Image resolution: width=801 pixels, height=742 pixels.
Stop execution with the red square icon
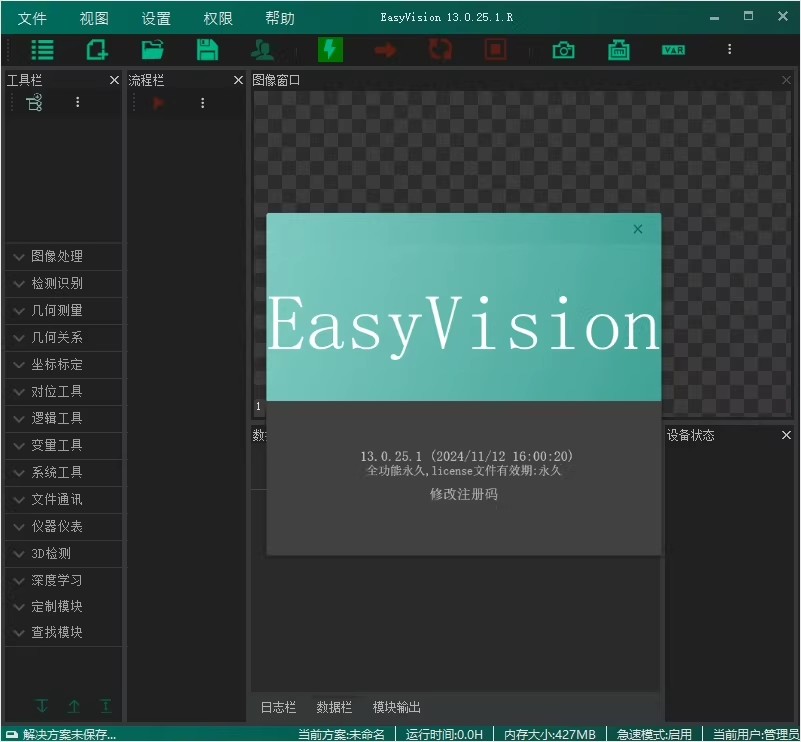[496, 50]
